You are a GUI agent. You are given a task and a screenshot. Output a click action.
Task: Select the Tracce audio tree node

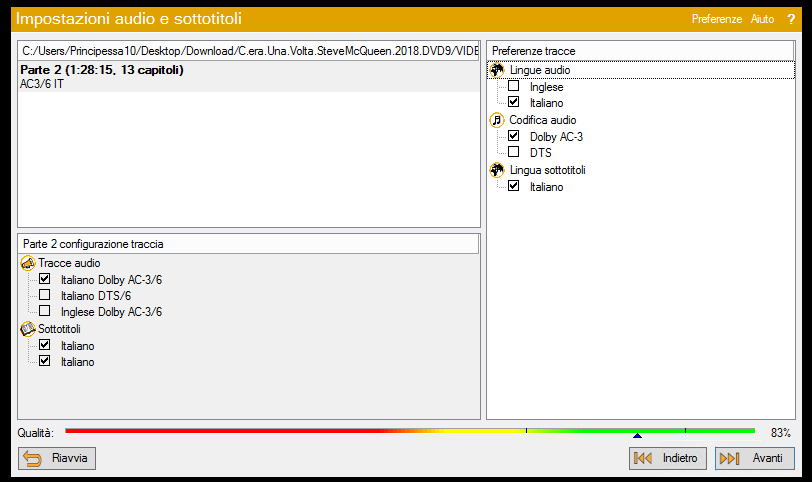(69, 263)
